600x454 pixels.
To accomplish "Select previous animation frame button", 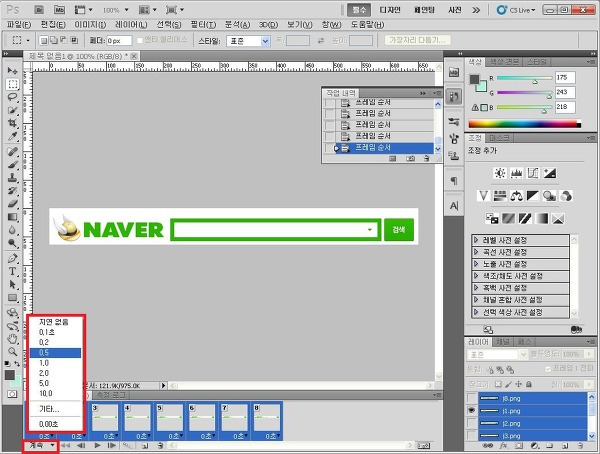I will point(81,446).
